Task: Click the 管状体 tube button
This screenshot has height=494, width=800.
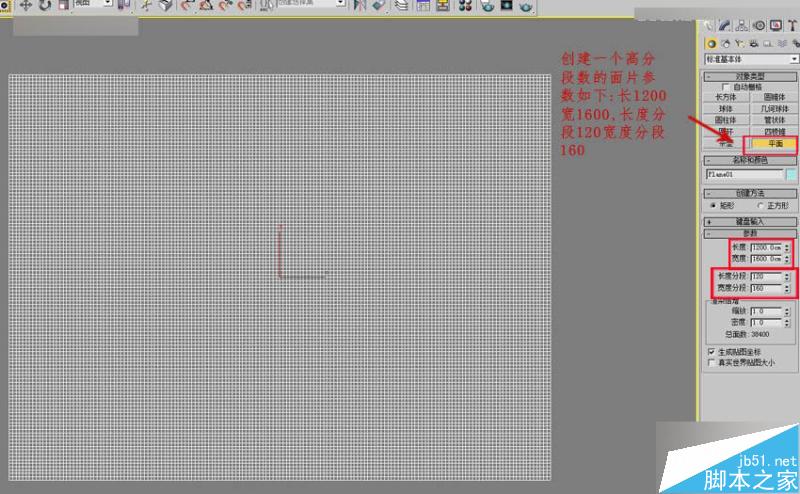Action: (774, 120)
